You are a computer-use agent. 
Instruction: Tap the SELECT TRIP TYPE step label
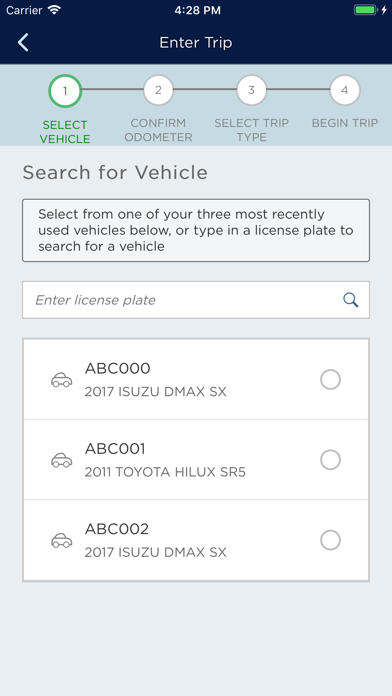click(x=251, y=130)
